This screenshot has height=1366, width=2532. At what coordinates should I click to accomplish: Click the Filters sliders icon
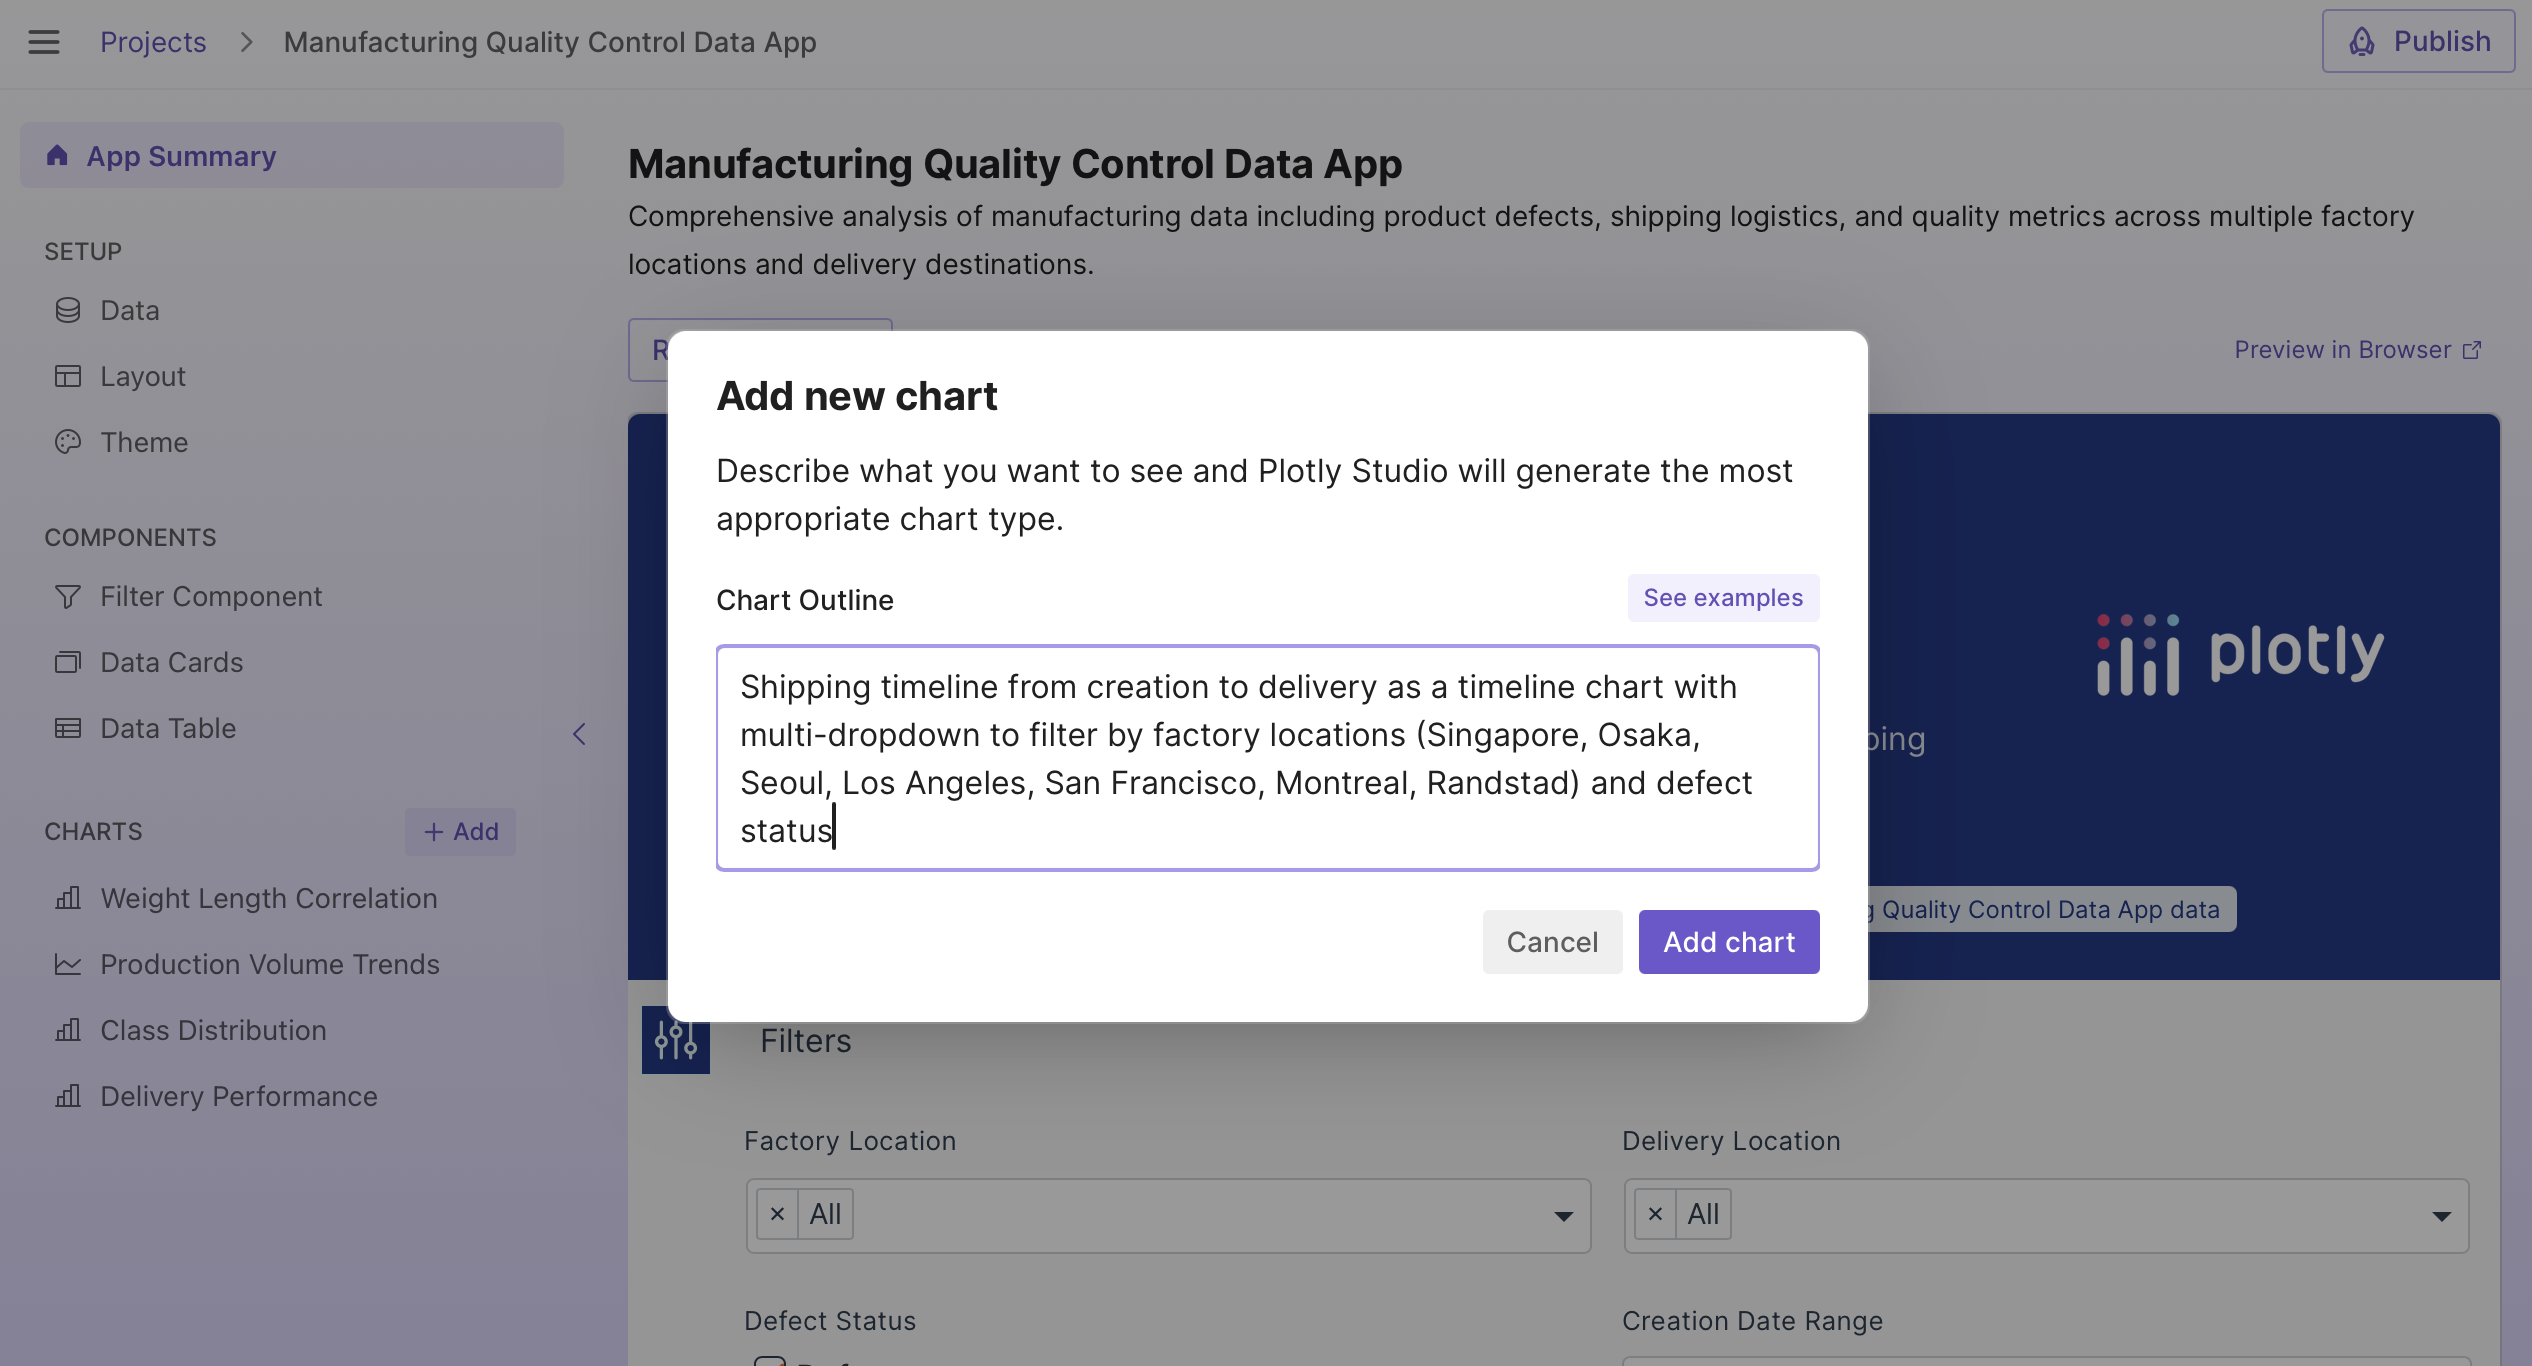(x=676, y=1040)
